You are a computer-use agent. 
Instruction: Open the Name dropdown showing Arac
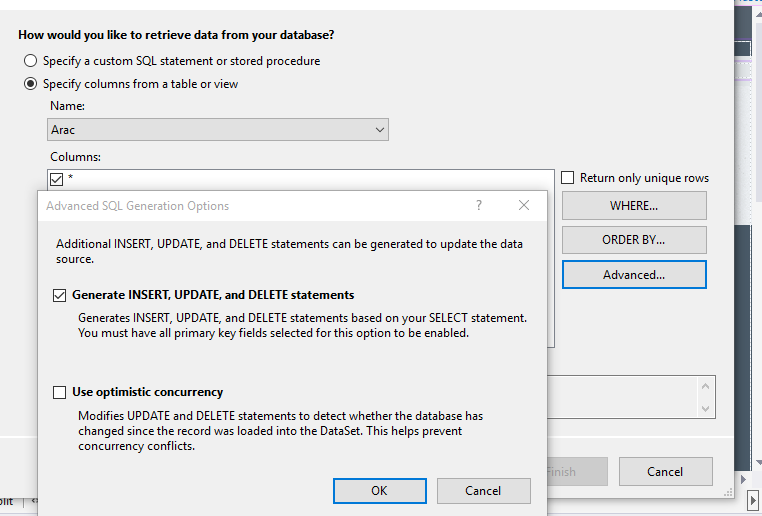[379, 130]
